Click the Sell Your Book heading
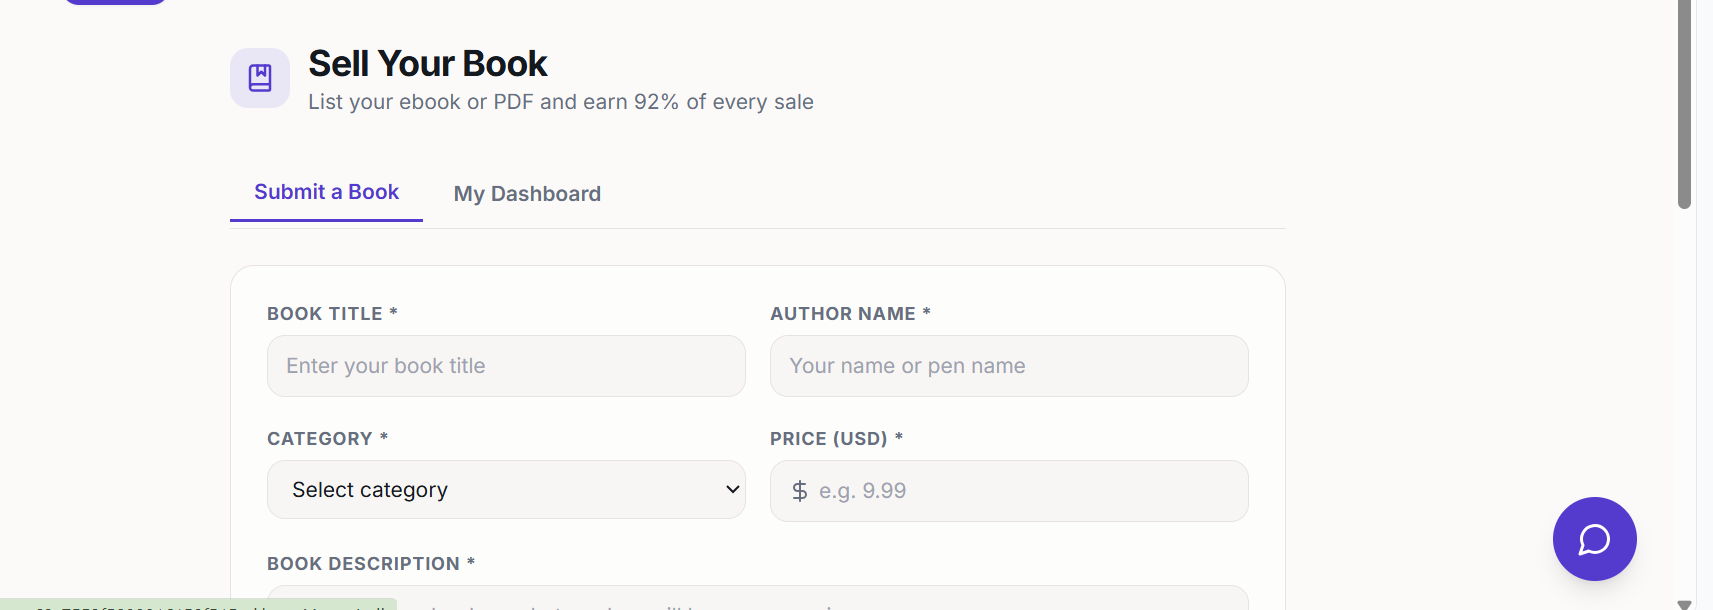1713x610 pixels. 428,64
